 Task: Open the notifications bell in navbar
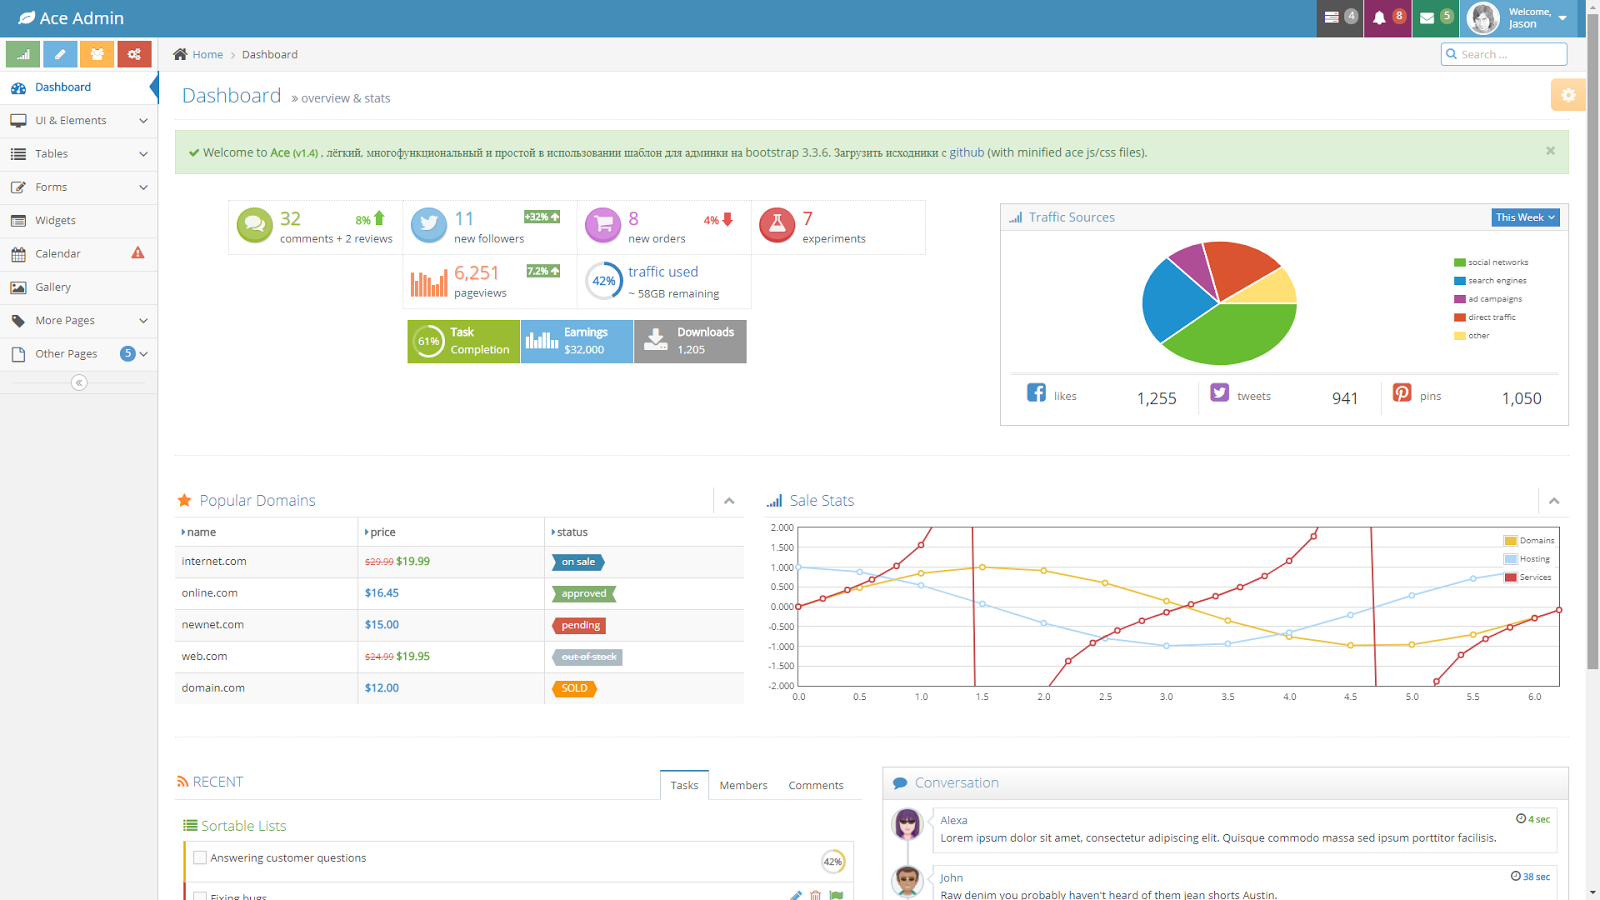pos(1388,18)
